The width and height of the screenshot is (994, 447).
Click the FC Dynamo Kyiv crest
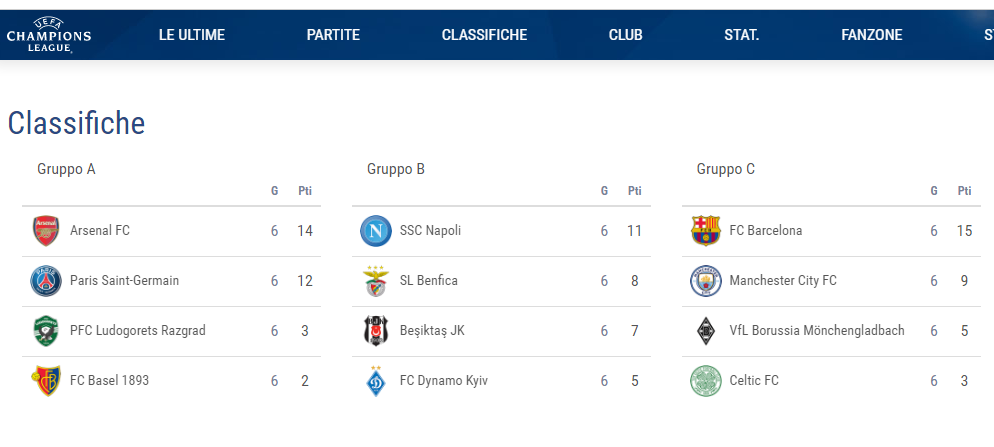pyautogui.click(x=376, y=381)
